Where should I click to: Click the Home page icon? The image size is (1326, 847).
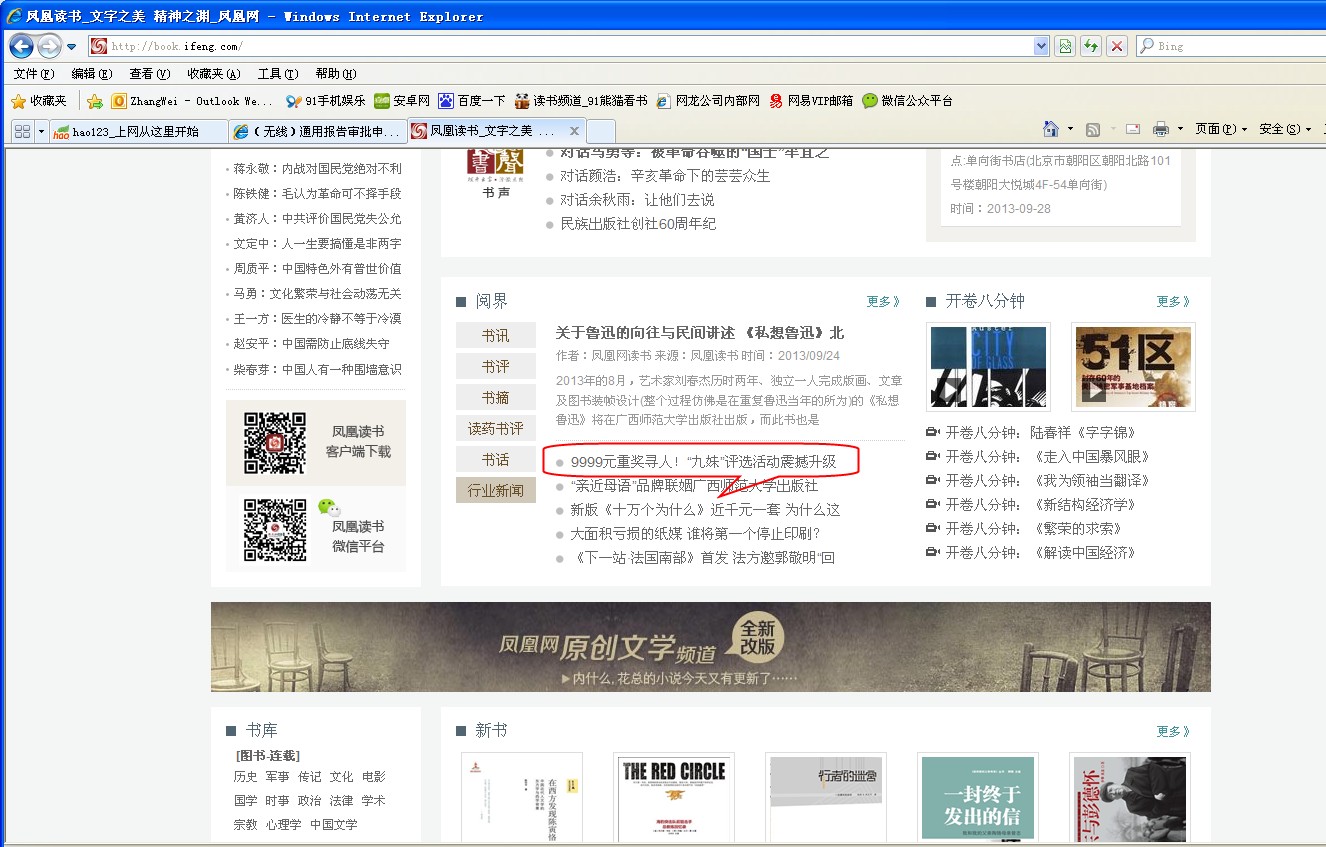(x=1050, y=129)
